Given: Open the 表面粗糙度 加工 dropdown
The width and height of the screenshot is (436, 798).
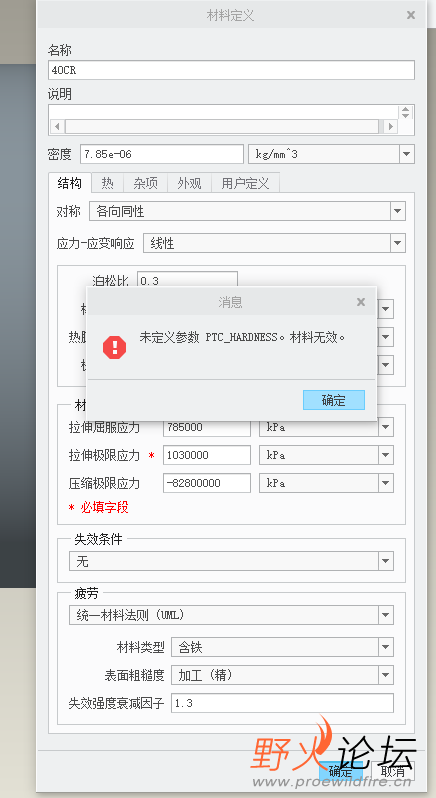Looking at the screenshot, I should tap(282, 675).
